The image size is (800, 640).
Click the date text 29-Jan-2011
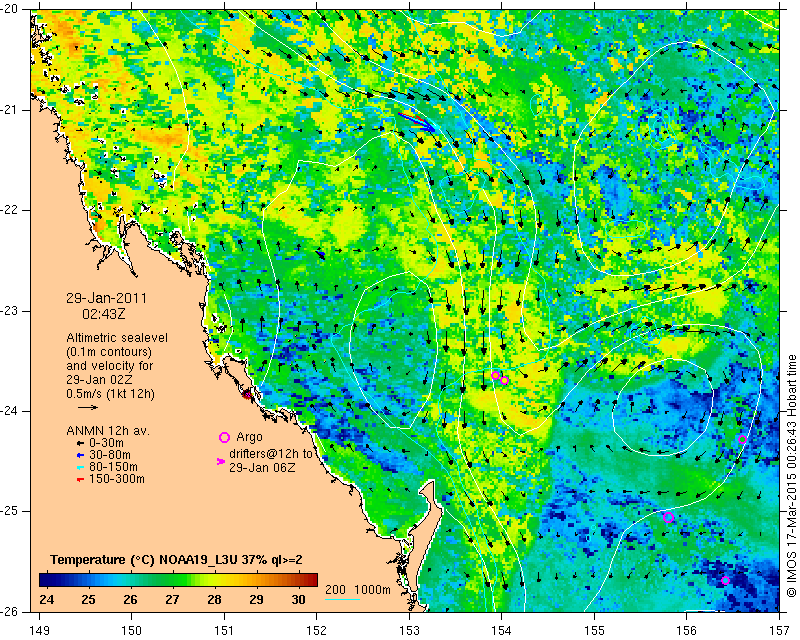106,298
